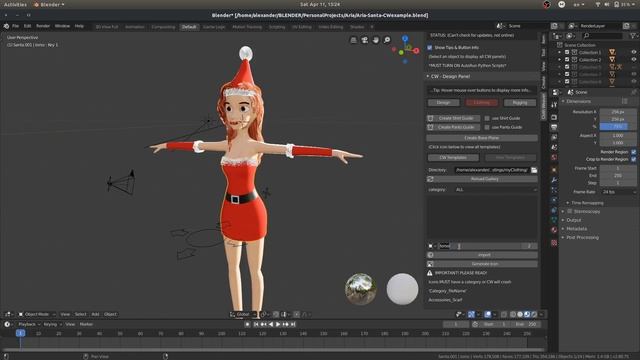The height and width of the screenshot is (360, 640).
Task: Click the Create Base Plane button
Action: (x=482, y=138)
